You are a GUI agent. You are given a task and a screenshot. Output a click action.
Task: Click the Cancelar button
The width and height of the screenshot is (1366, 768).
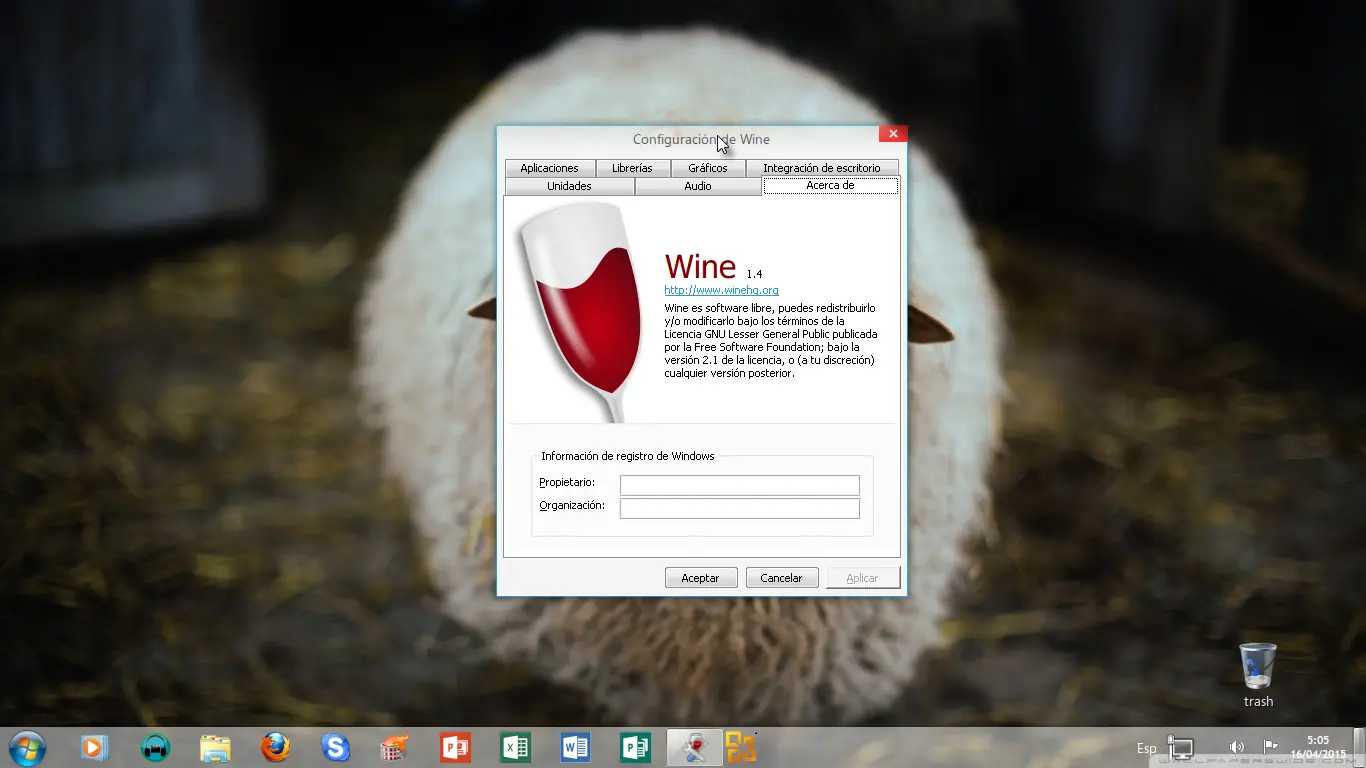pos(782,578)
